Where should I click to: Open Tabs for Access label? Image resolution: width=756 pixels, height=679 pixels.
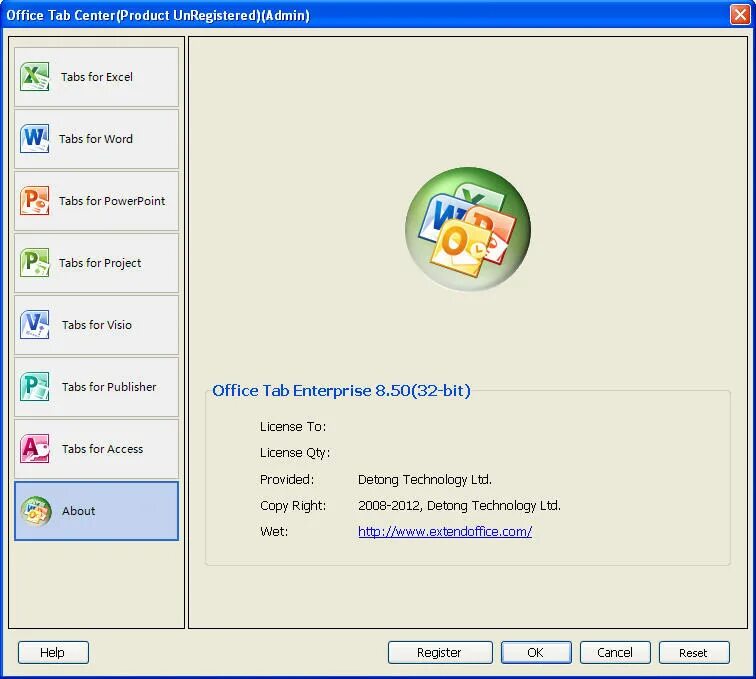click(x=102, y=449)
